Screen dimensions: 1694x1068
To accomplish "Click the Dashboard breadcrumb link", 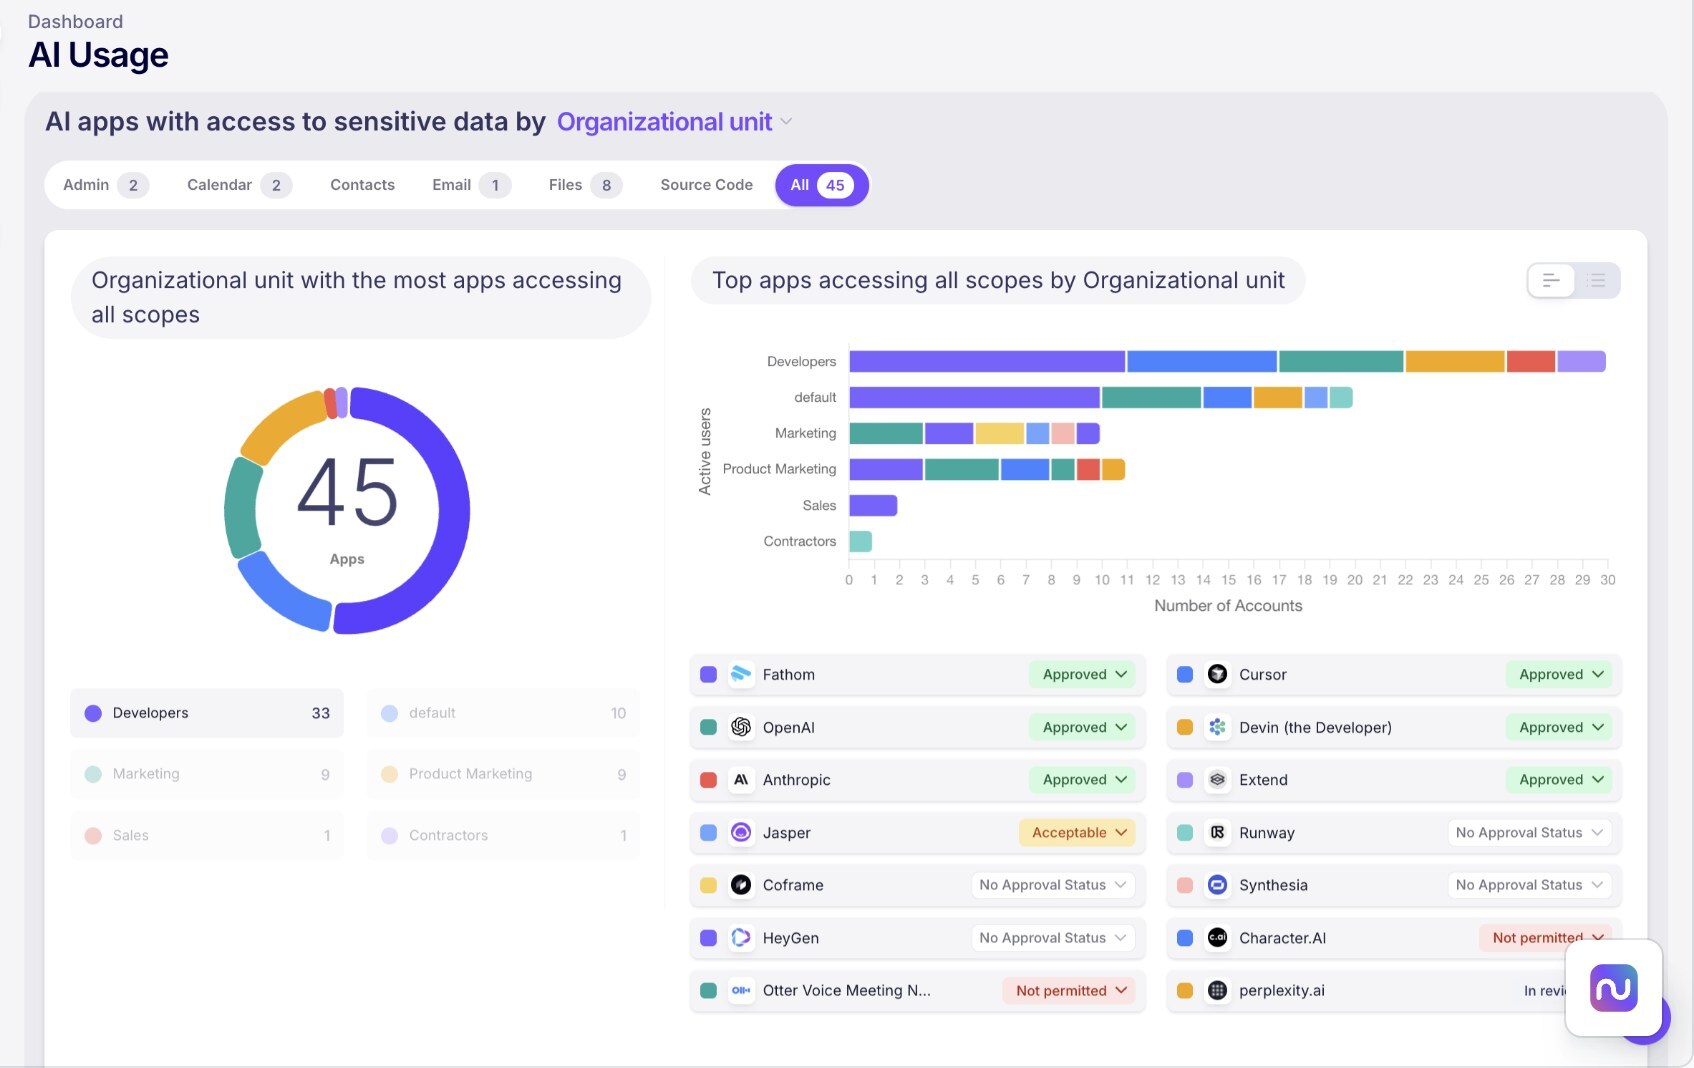I will point(75,21).
